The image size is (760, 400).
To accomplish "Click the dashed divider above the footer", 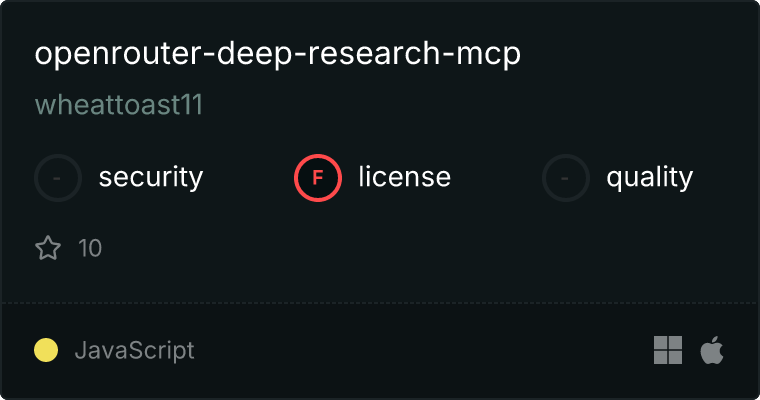I will [380, 303].
